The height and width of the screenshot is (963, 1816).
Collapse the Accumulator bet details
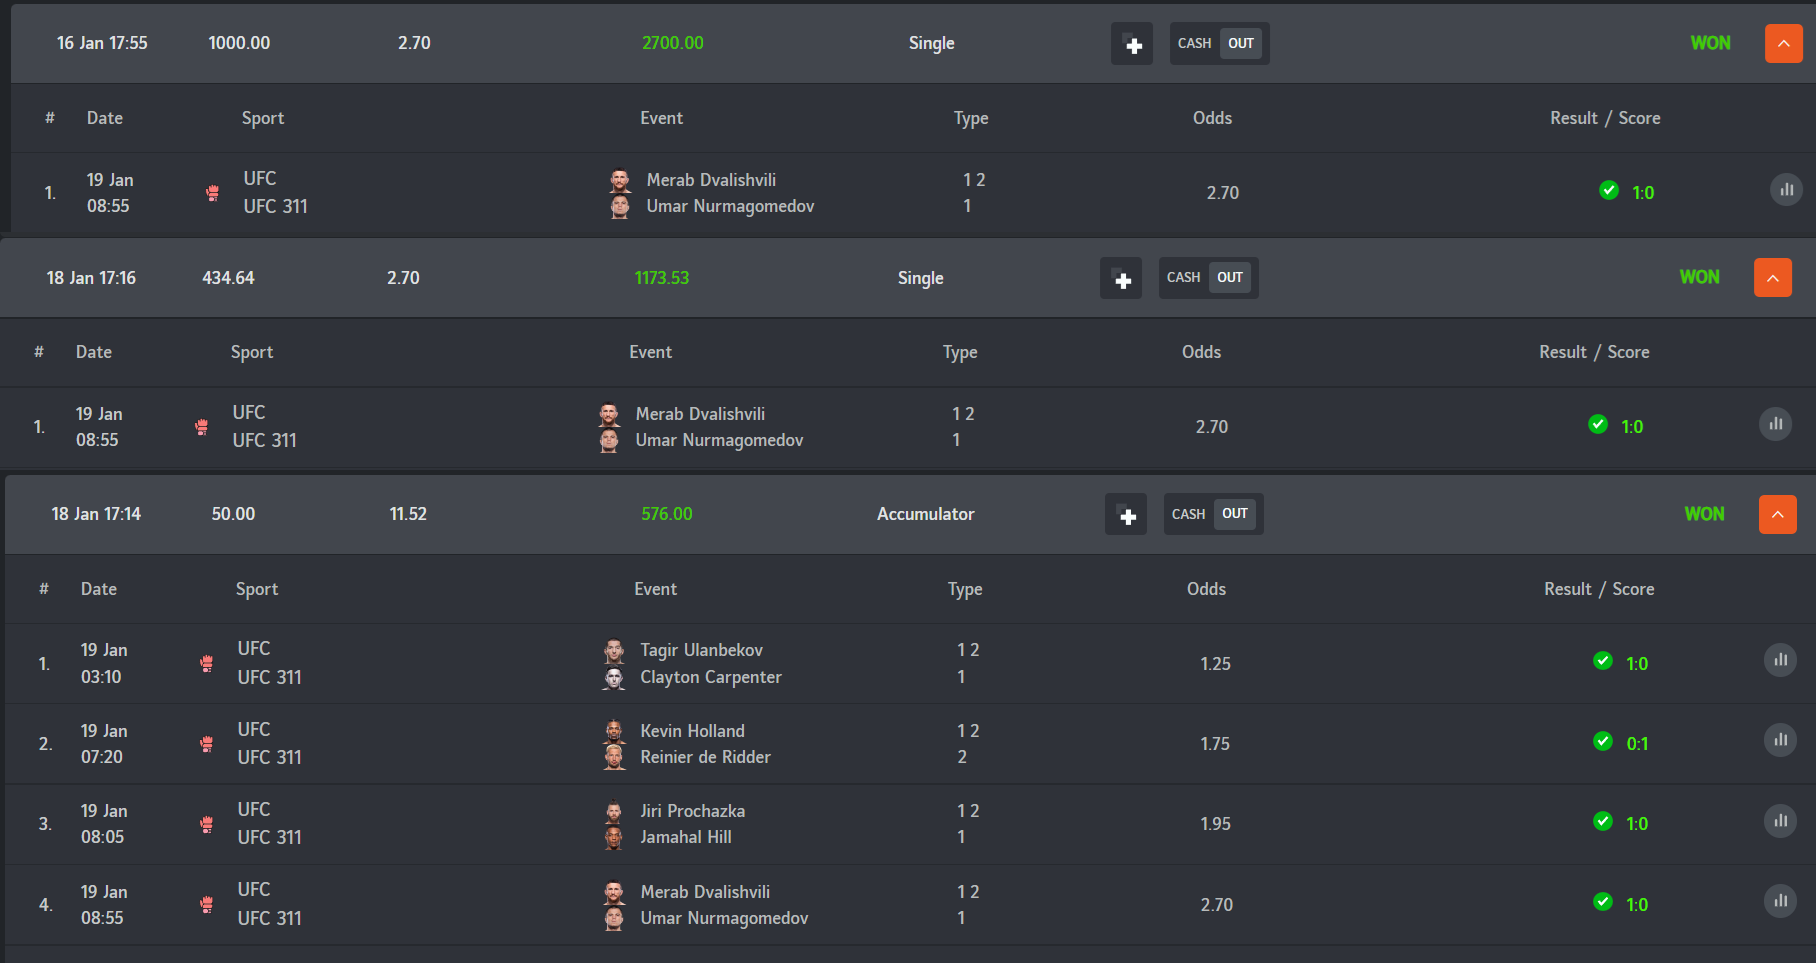tap(1777, 514)
